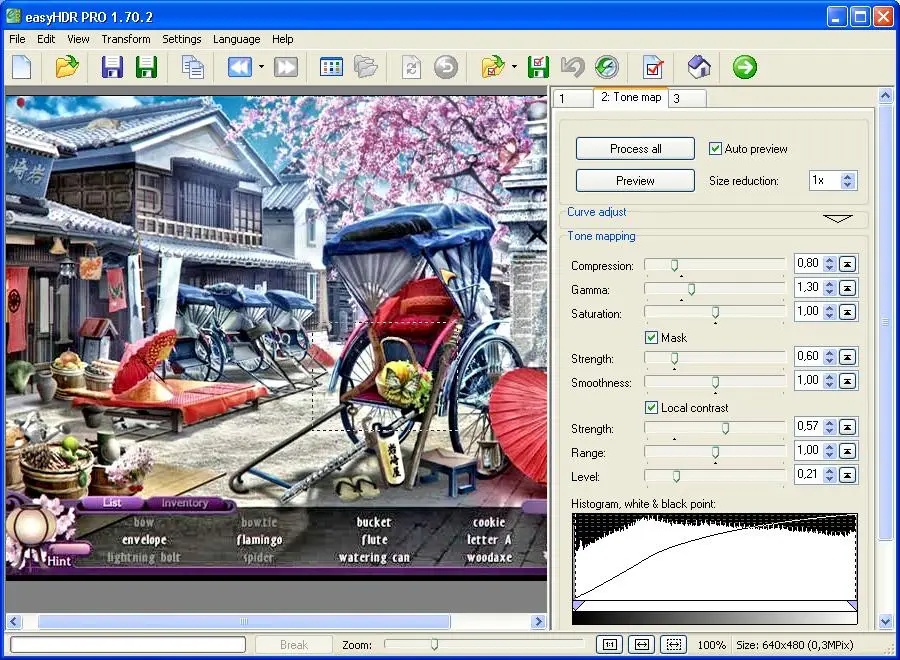The image size is (900, 660).
Task: Open the Transform menu
Action: (x=125, y=39)
